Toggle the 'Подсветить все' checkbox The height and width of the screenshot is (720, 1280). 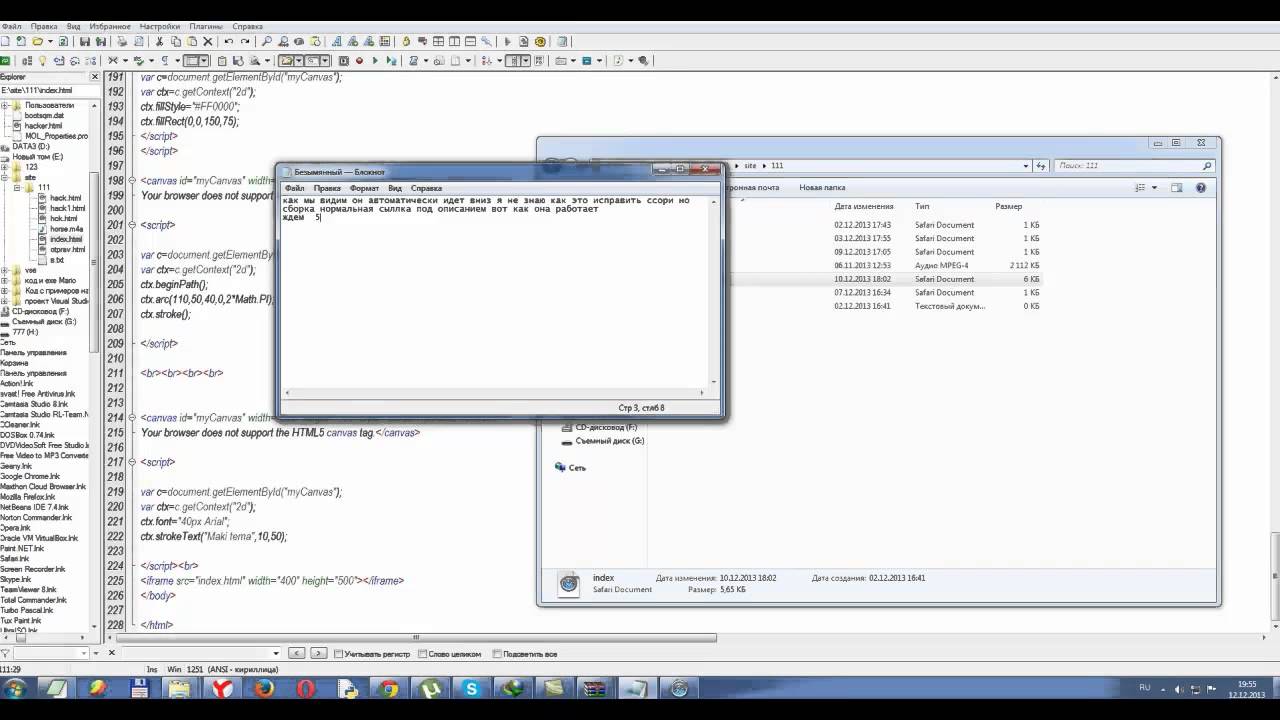[497, 654]
